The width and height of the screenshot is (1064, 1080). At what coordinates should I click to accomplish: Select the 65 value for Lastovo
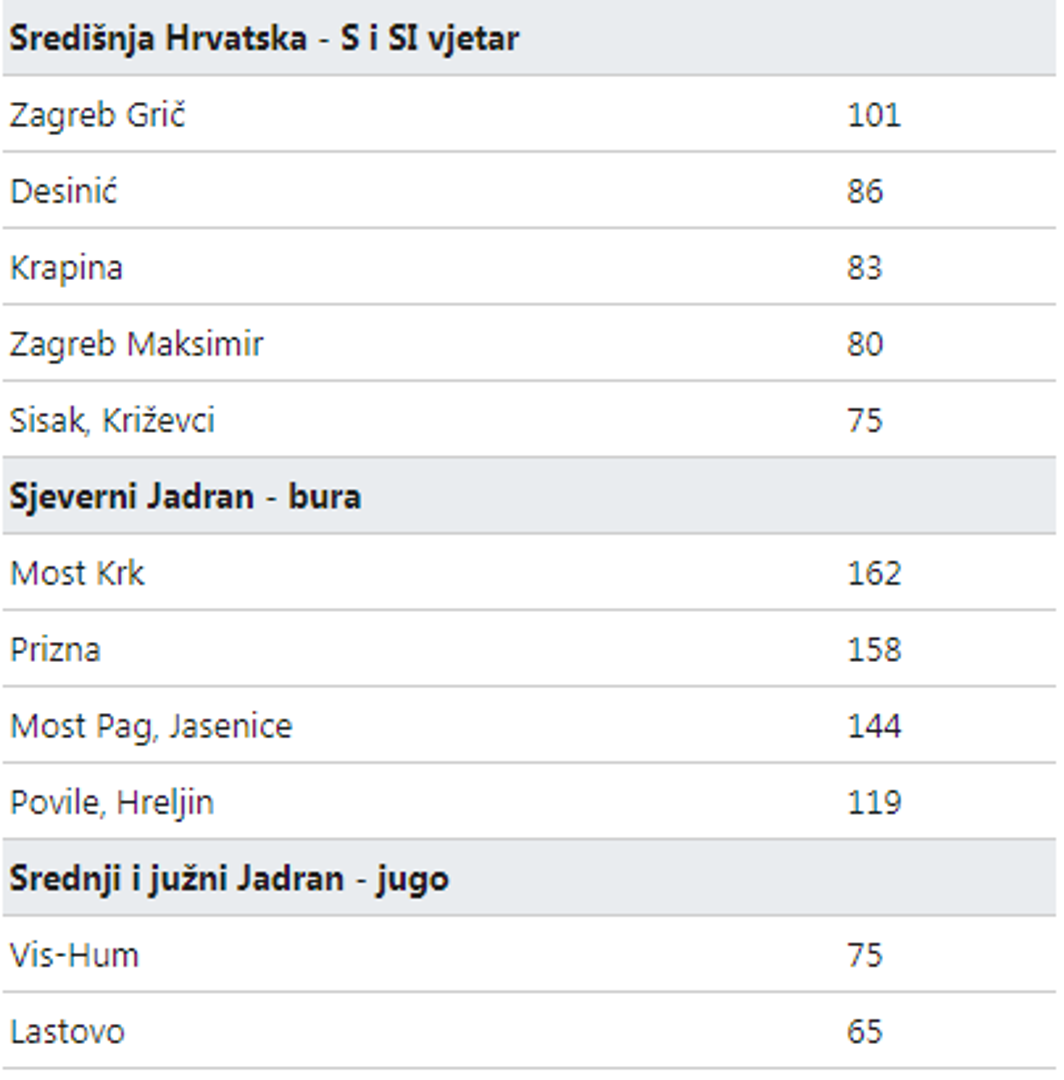tap(865, 1031)
